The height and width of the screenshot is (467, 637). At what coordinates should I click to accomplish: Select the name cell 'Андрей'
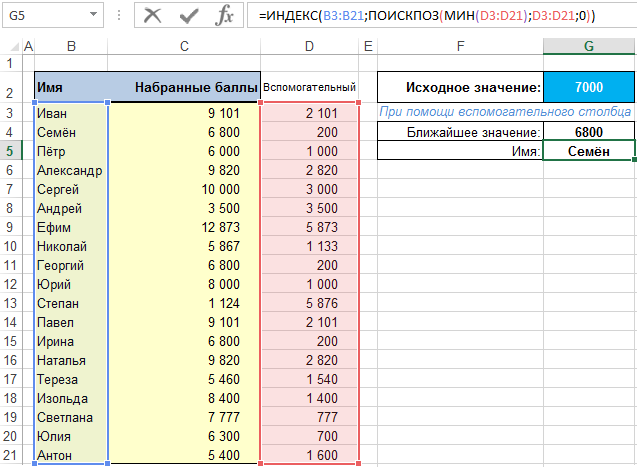71,208
